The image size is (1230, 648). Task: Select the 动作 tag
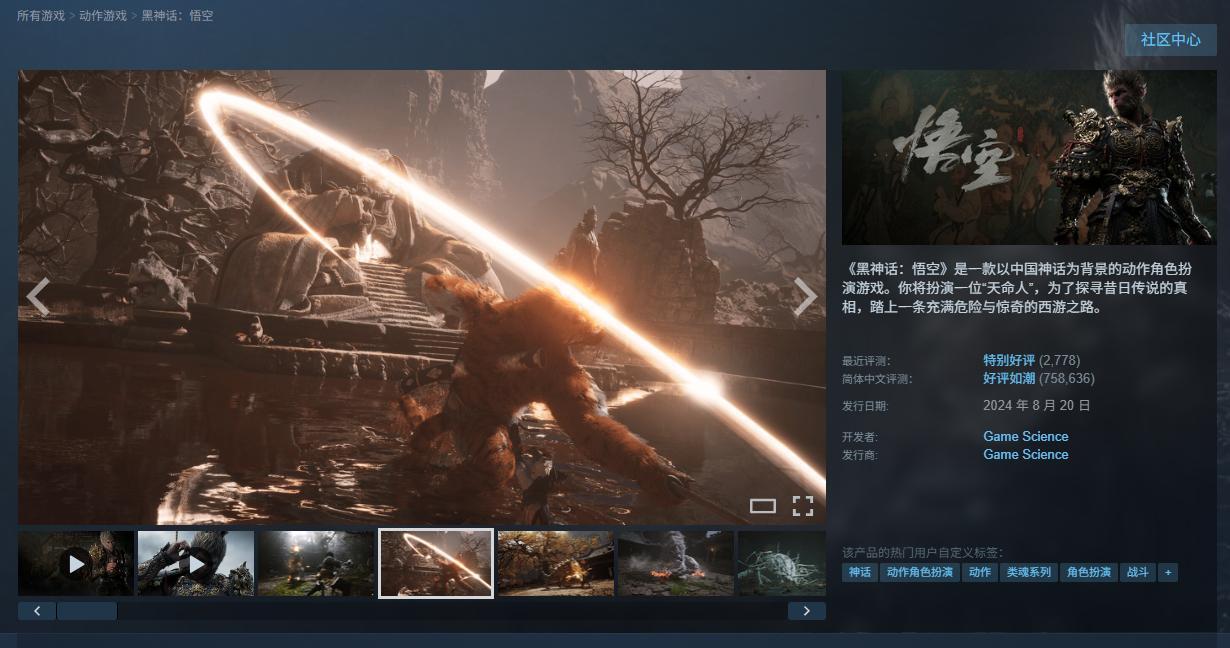(x=980, y=573)
